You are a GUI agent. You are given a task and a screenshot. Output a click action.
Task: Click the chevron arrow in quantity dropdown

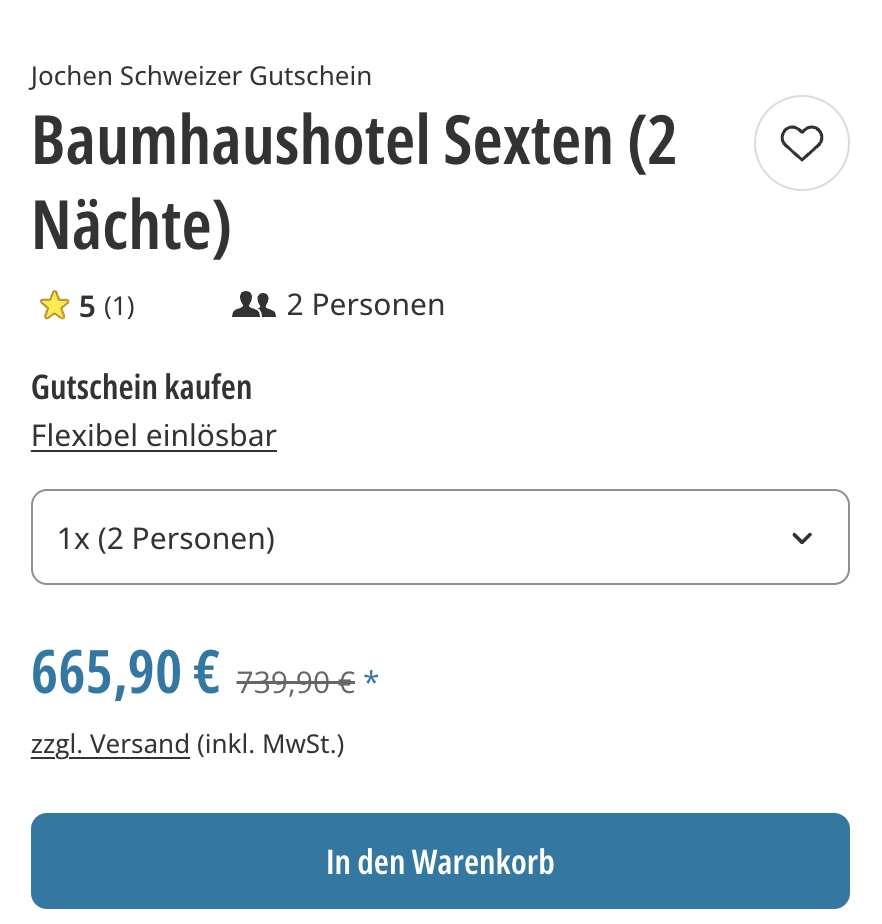[x=801, y=538]
